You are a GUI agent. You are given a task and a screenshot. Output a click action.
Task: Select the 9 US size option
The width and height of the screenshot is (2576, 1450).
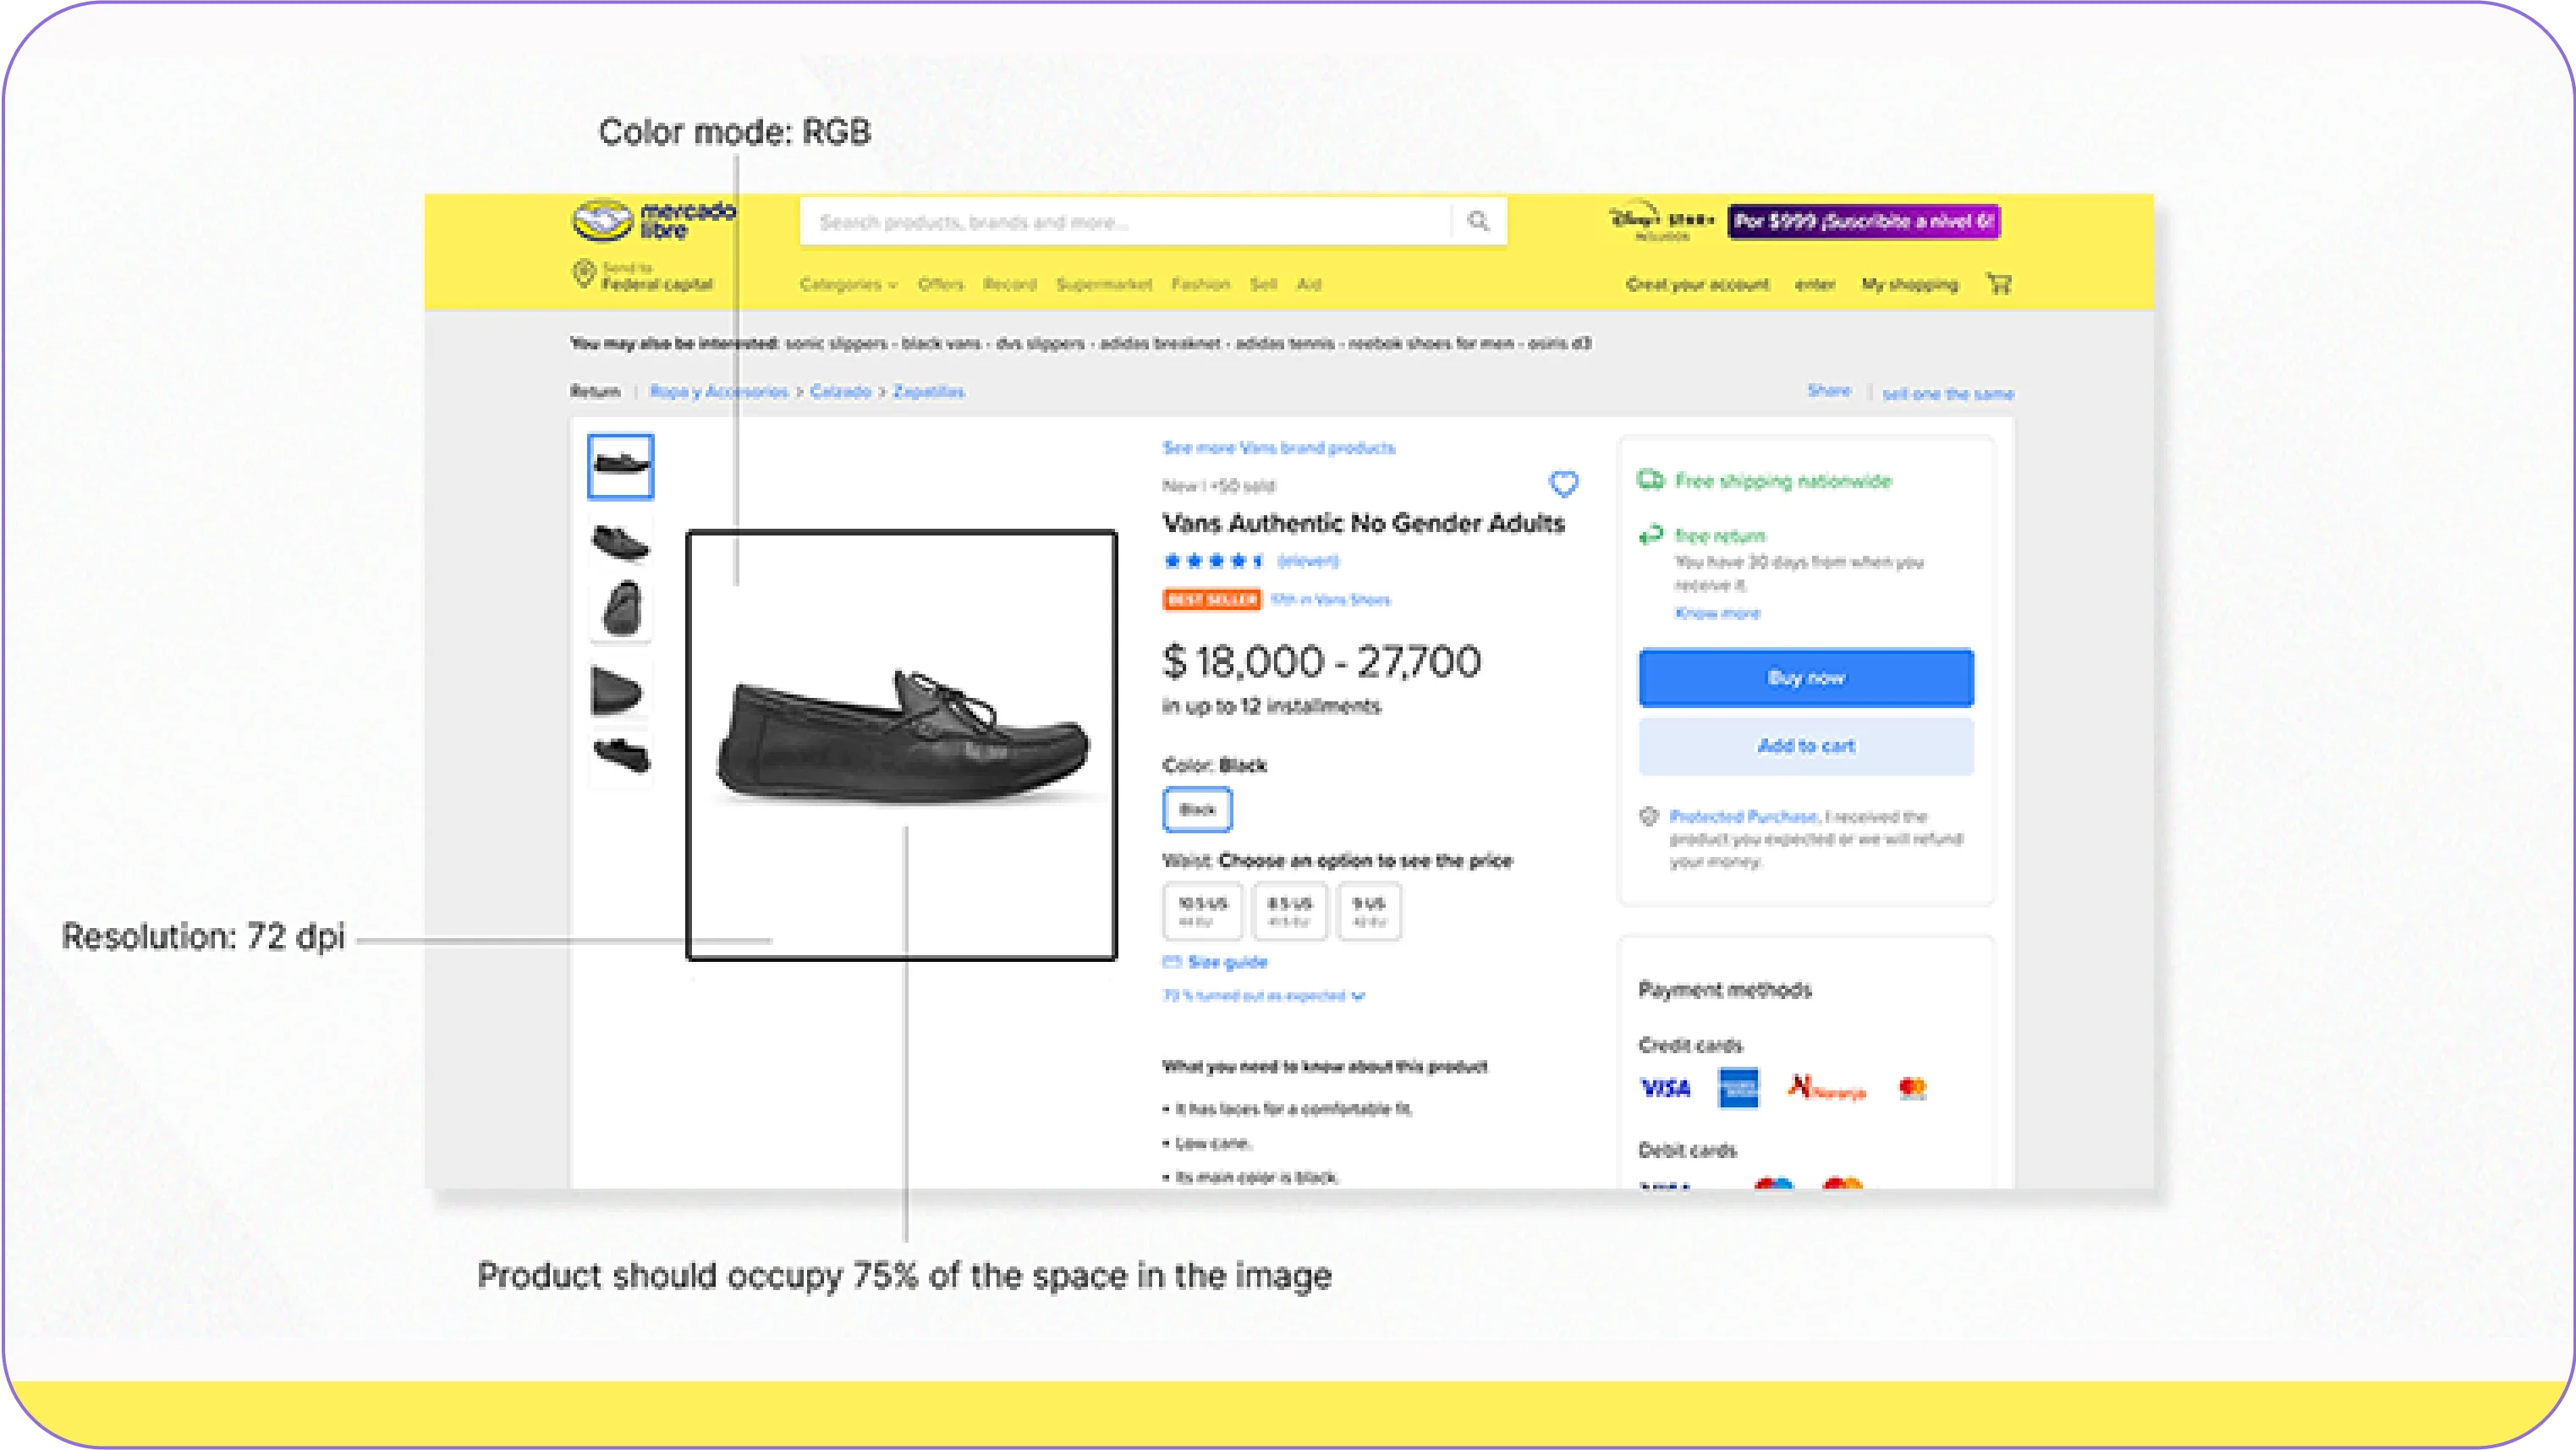click(1369, 911)
